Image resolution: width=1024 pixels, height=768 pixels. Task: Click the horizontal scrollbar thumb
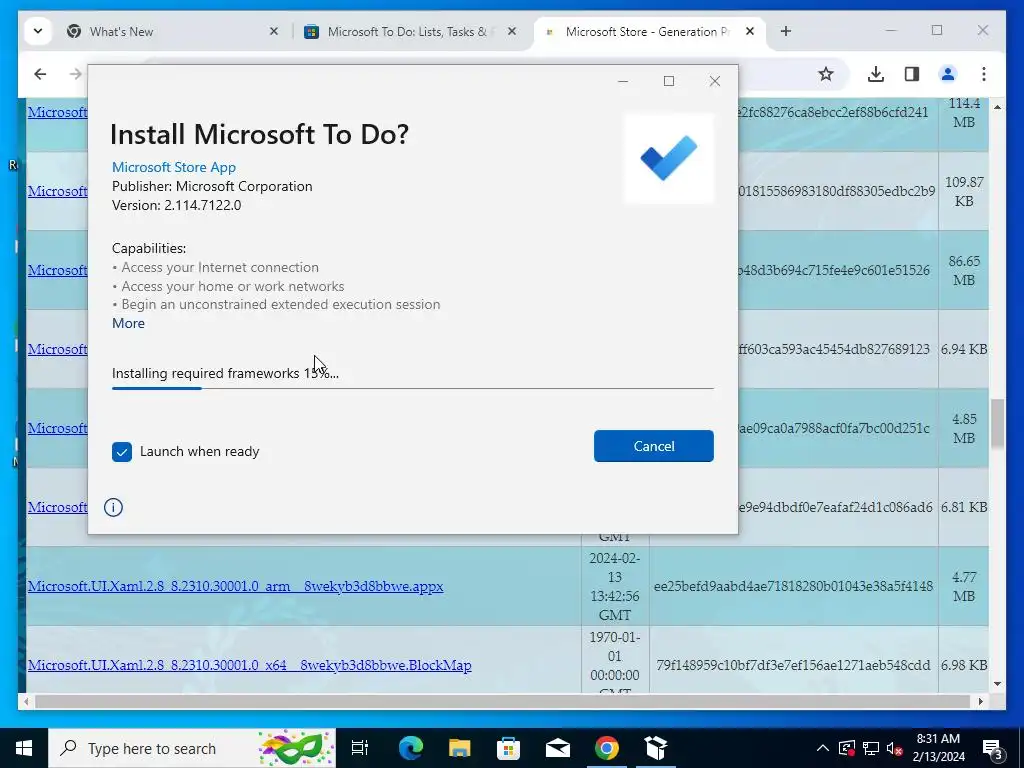(502, 701)
